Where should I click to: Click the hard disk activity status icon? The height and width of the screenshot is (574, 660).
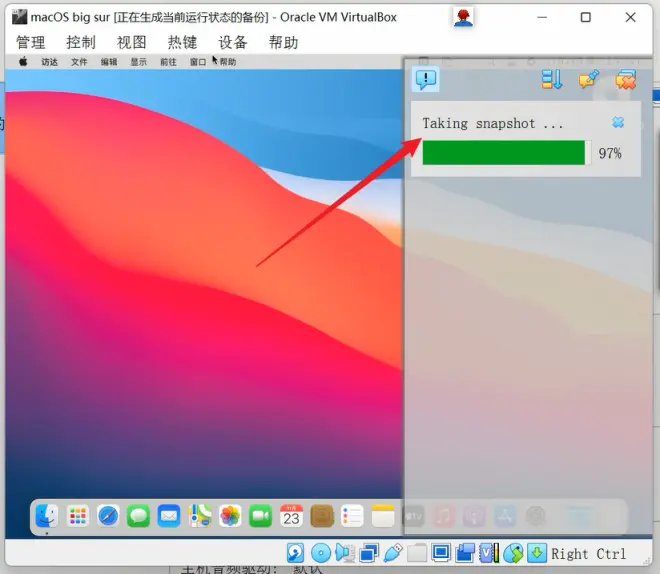[295, 553]
